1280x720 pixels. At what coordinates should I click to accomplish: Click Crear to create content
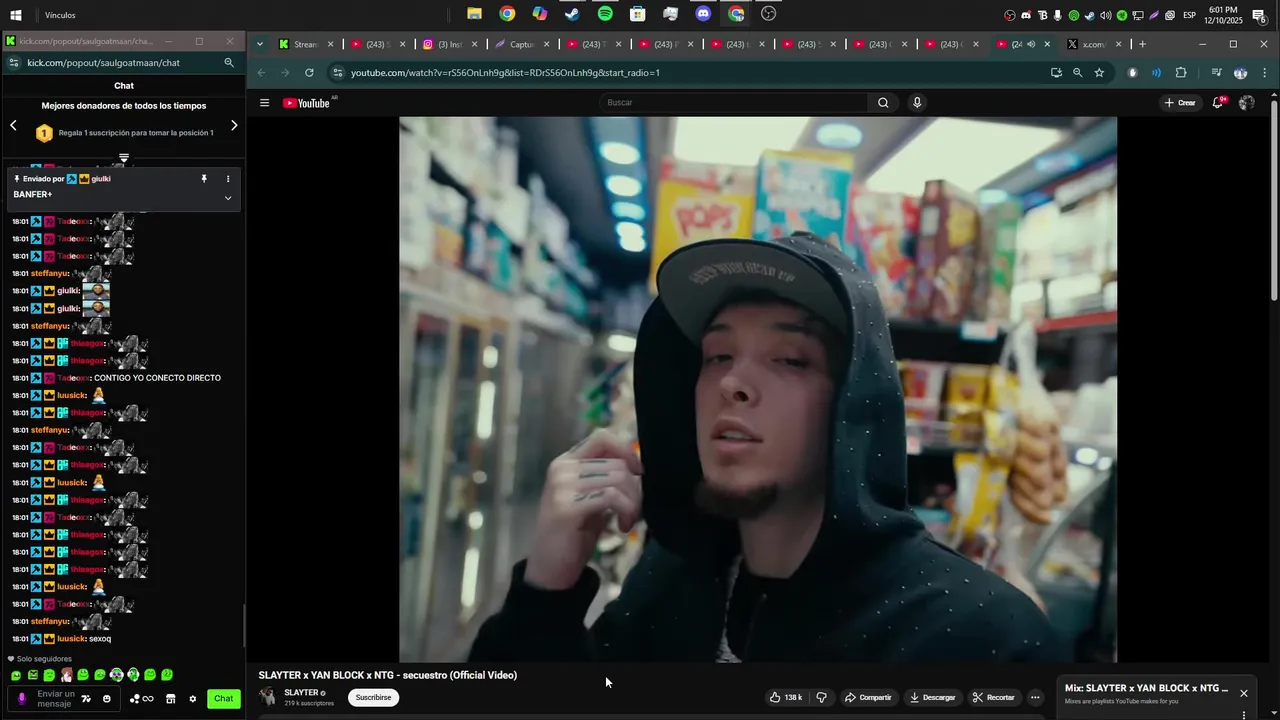pyautogui.click(x=1180, y=103)
